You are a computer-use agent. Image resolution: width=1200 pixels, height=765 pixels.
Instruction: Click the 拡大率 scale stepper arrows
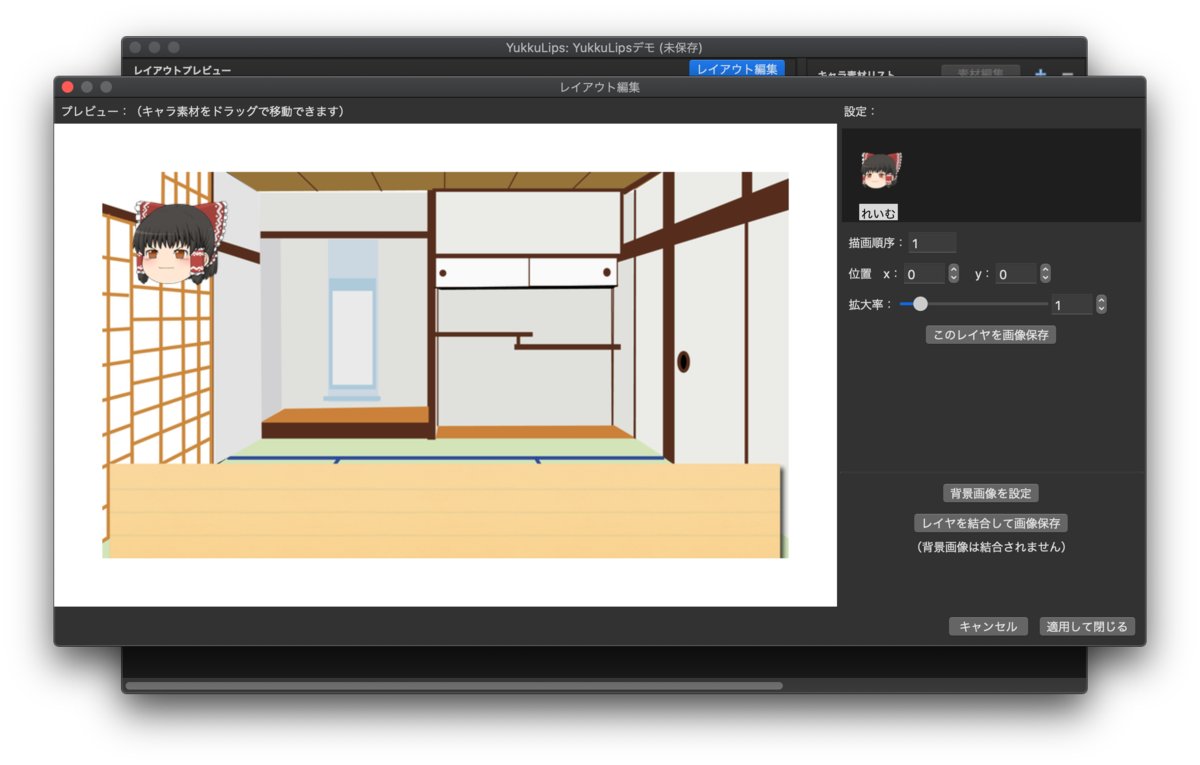click(1101, 305)
